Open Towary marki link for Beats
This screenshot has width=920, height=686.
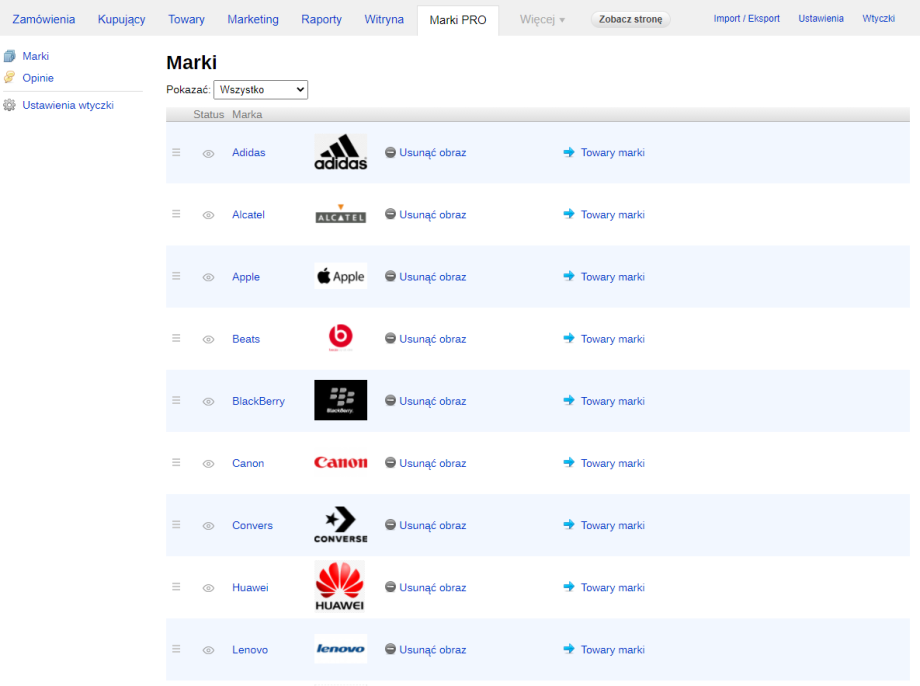click(612, 339)
